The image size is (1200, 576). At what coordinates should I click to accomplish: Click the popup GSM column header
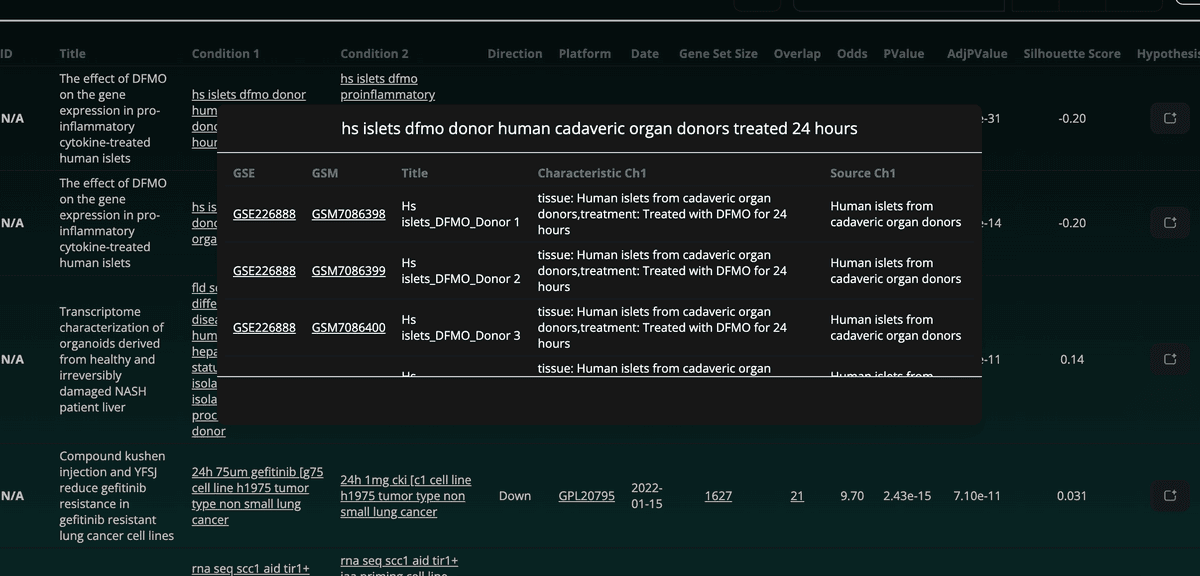[325, 173]
